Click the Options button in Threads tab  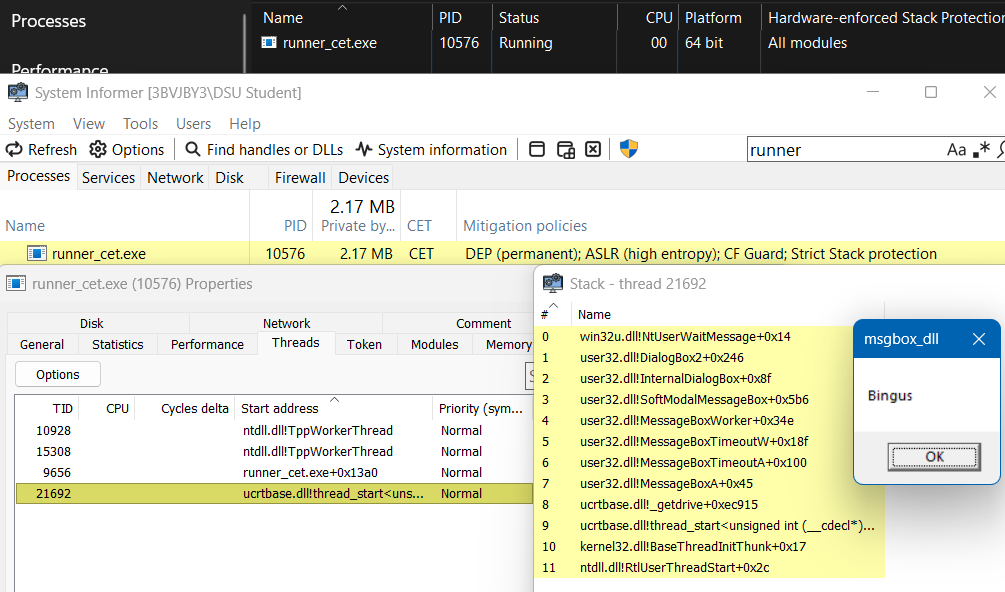coord(58,374)
